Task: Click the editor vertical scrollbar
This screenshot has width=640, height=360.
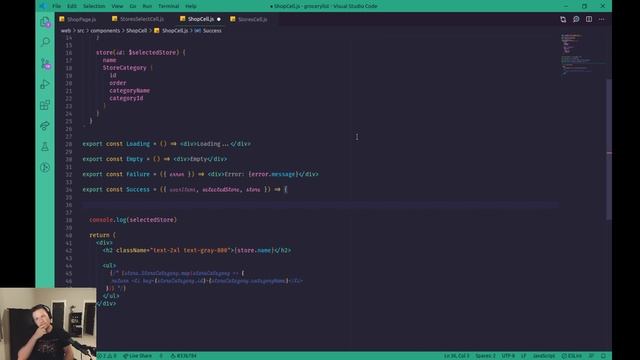Action: pos(609,149)
